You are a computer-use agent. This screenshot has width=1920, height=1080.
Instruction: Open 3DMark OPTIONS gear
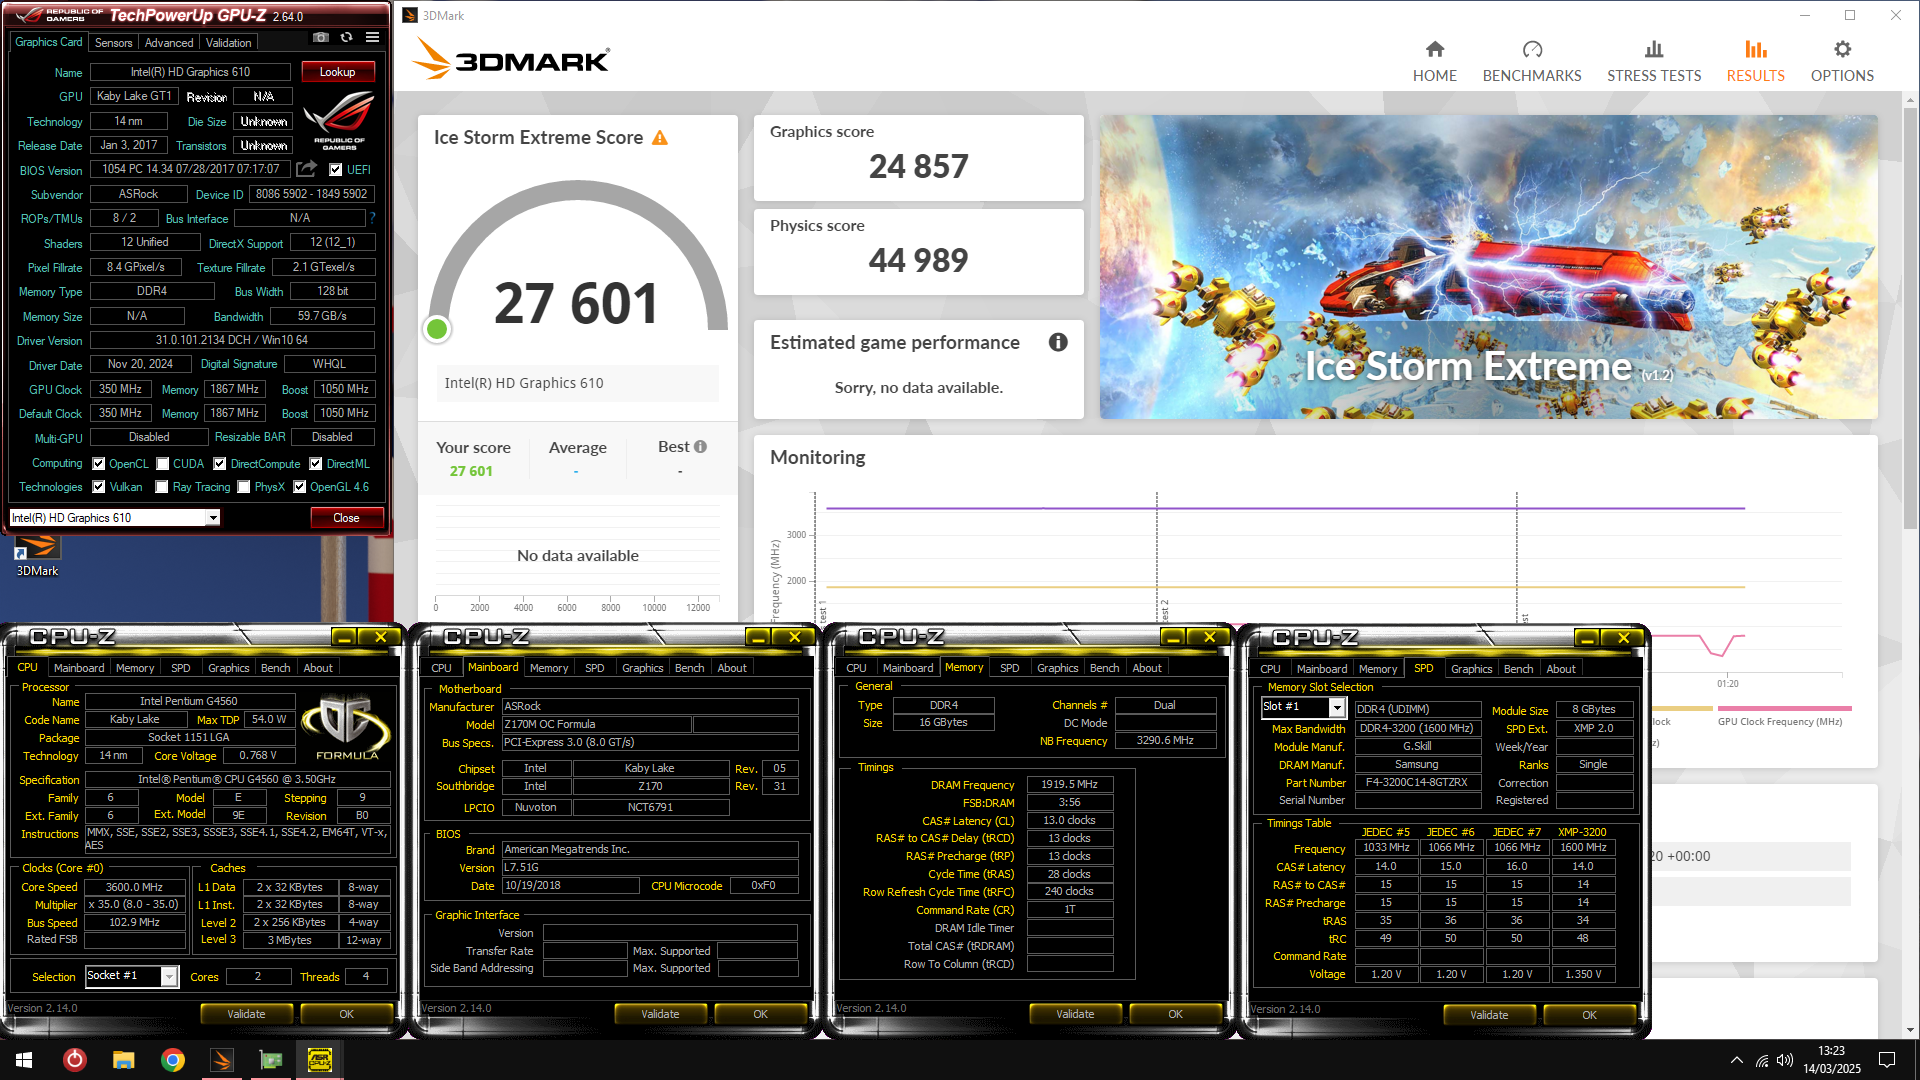coord(1842,61)
